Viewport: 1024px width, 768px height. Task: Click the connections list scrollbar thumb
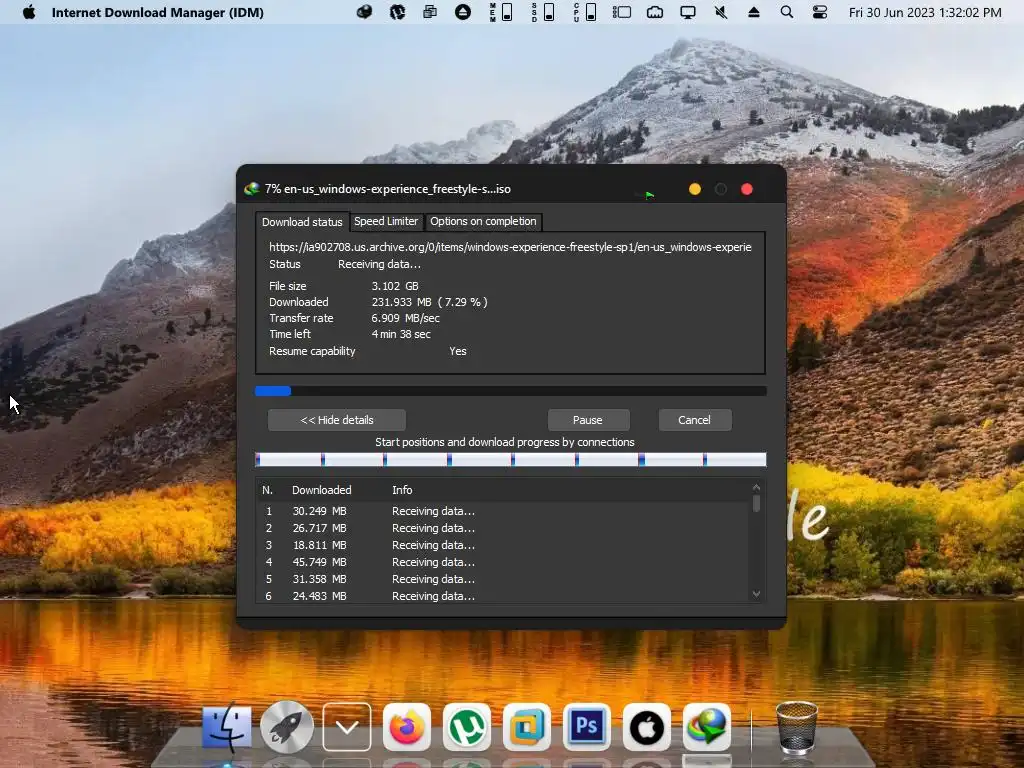tap(756, 503)
